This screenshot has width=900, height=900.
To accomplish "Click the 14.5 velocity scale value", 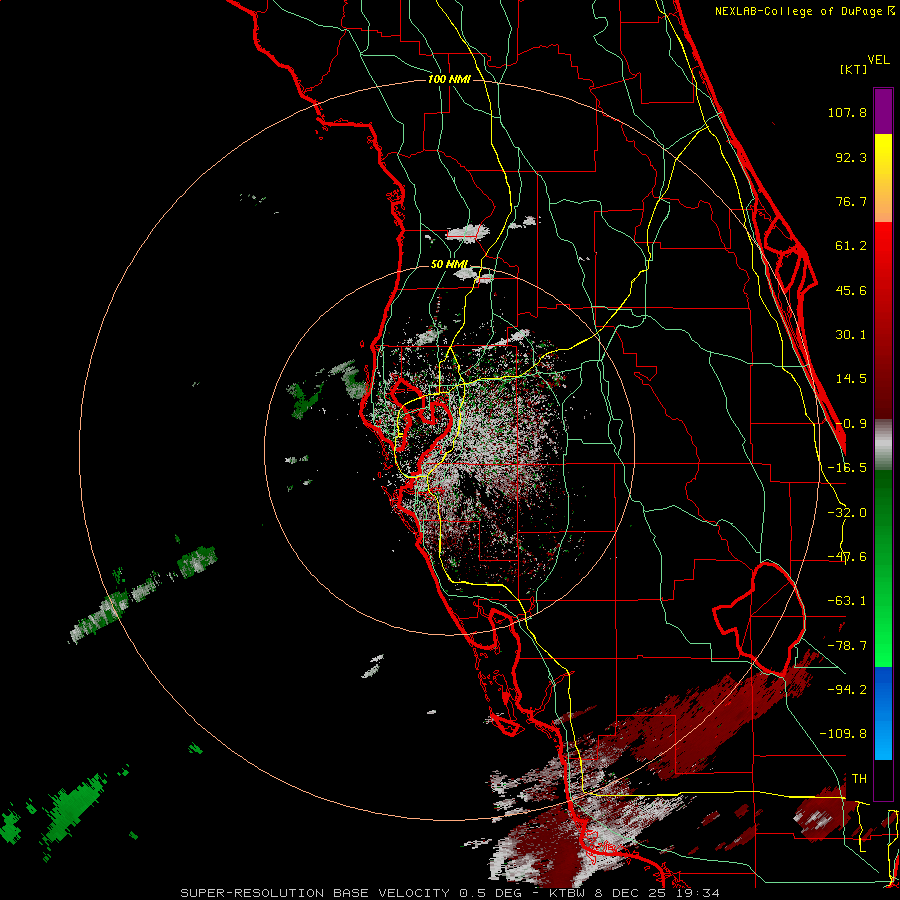I will pos(851,379).
